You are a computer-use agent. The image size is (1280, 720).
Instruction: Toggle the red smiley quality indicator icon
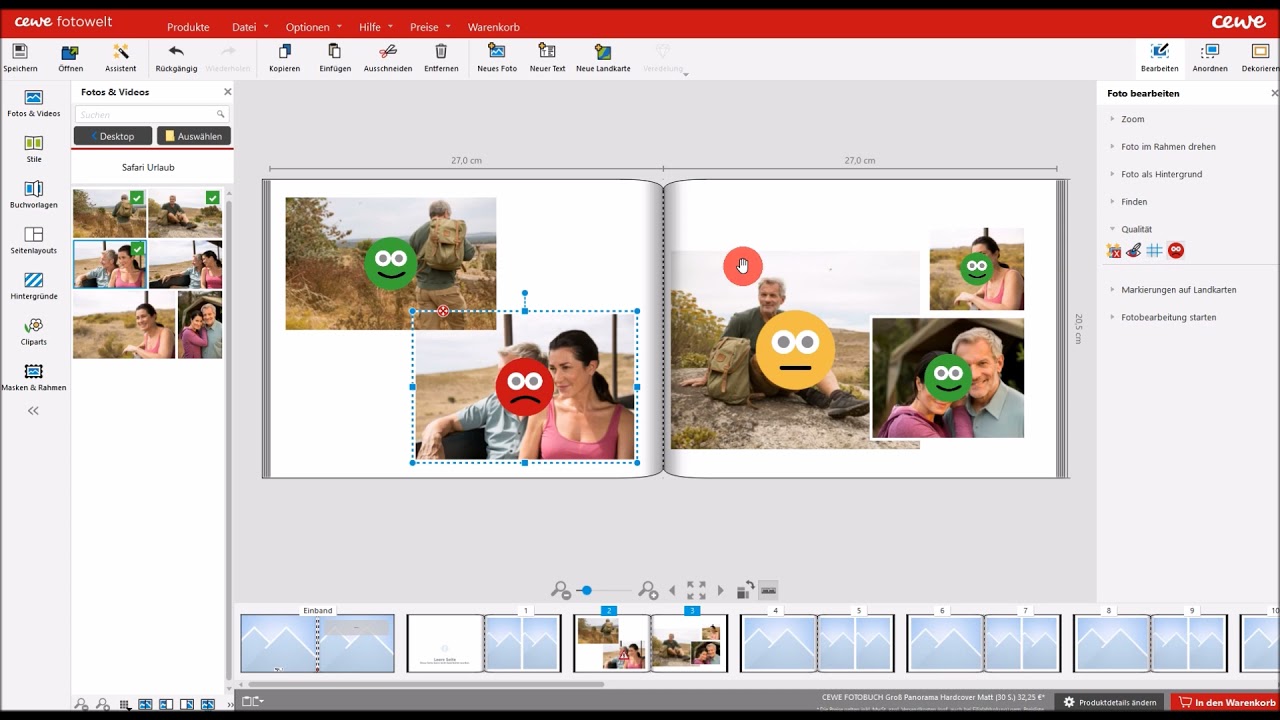coord(1176,251)
